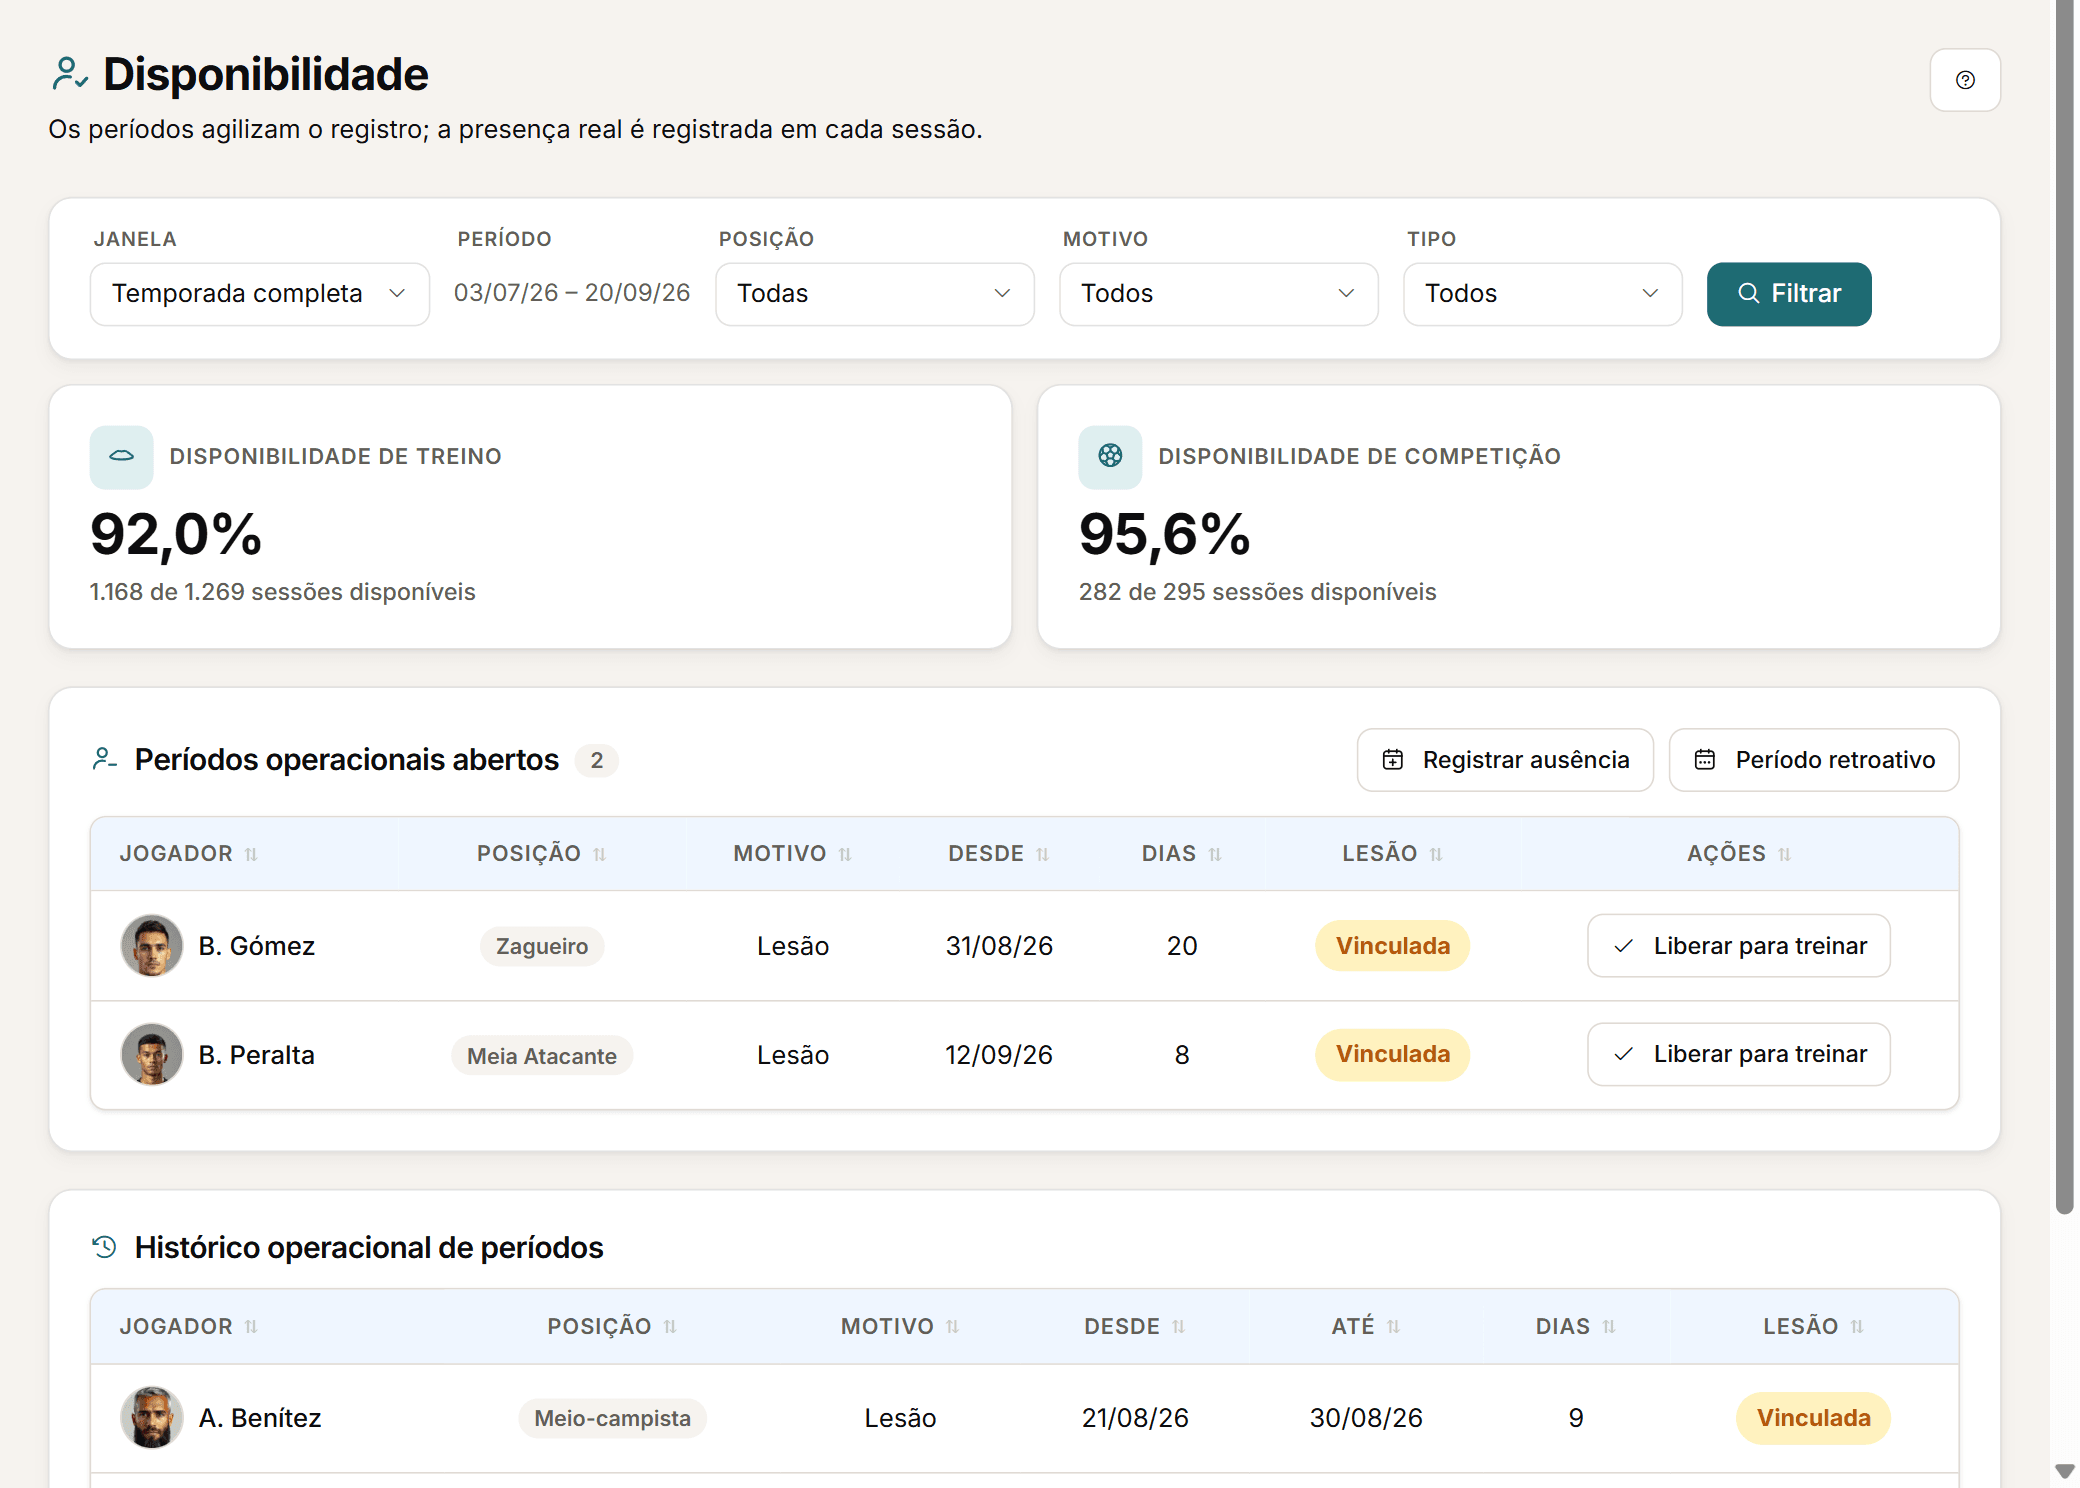Liberar para treinar for B. Peralta
The width and height of the screenshot is (2080, 1488).
tap(1739, 1054)
